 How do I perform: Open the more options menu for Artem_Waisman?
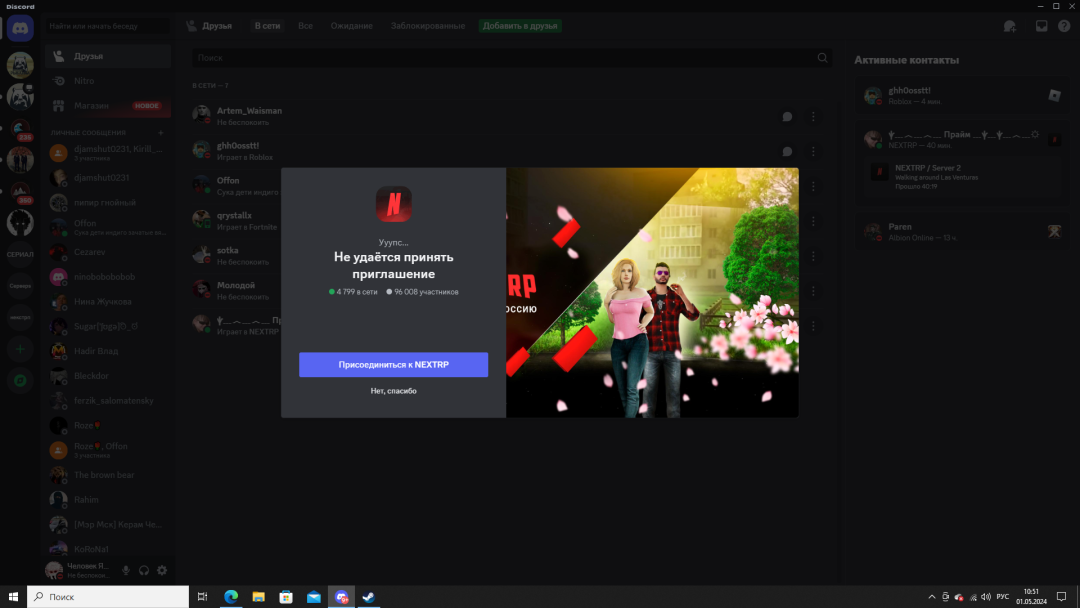813,116
